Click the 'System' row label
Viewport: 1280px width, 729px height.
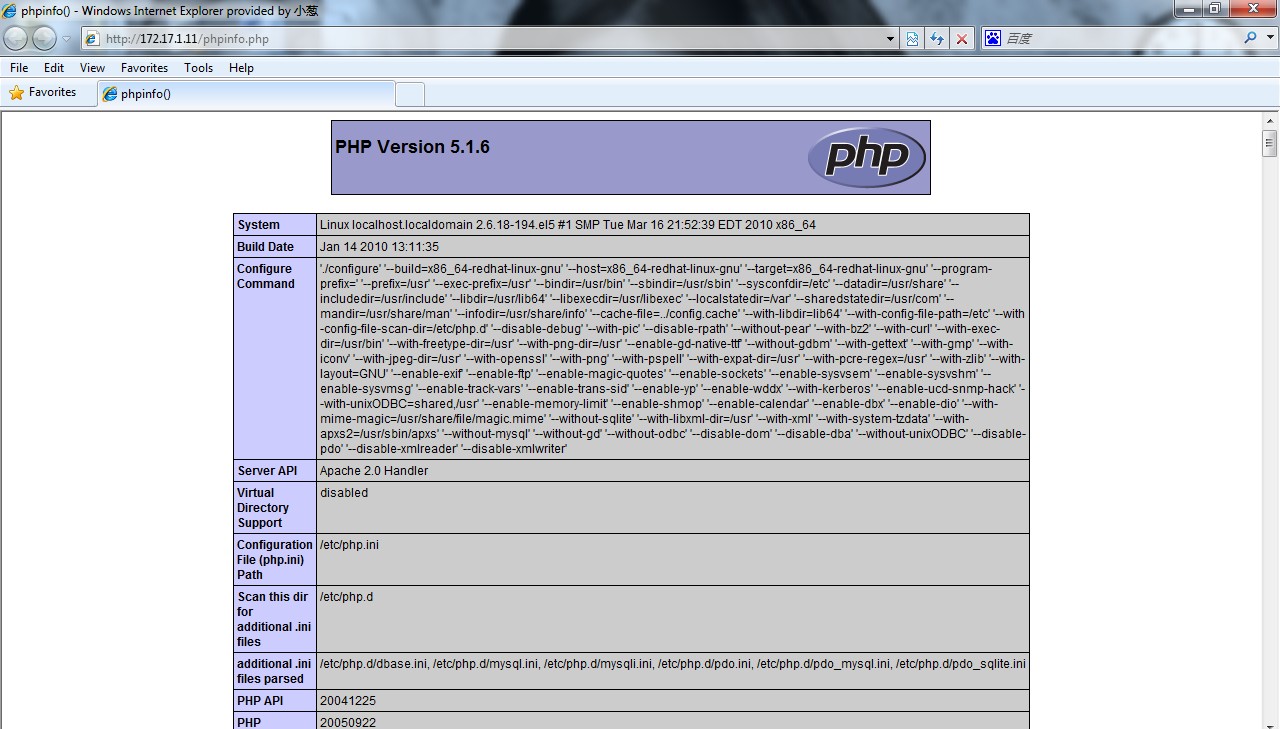click(x=259, y=225)
